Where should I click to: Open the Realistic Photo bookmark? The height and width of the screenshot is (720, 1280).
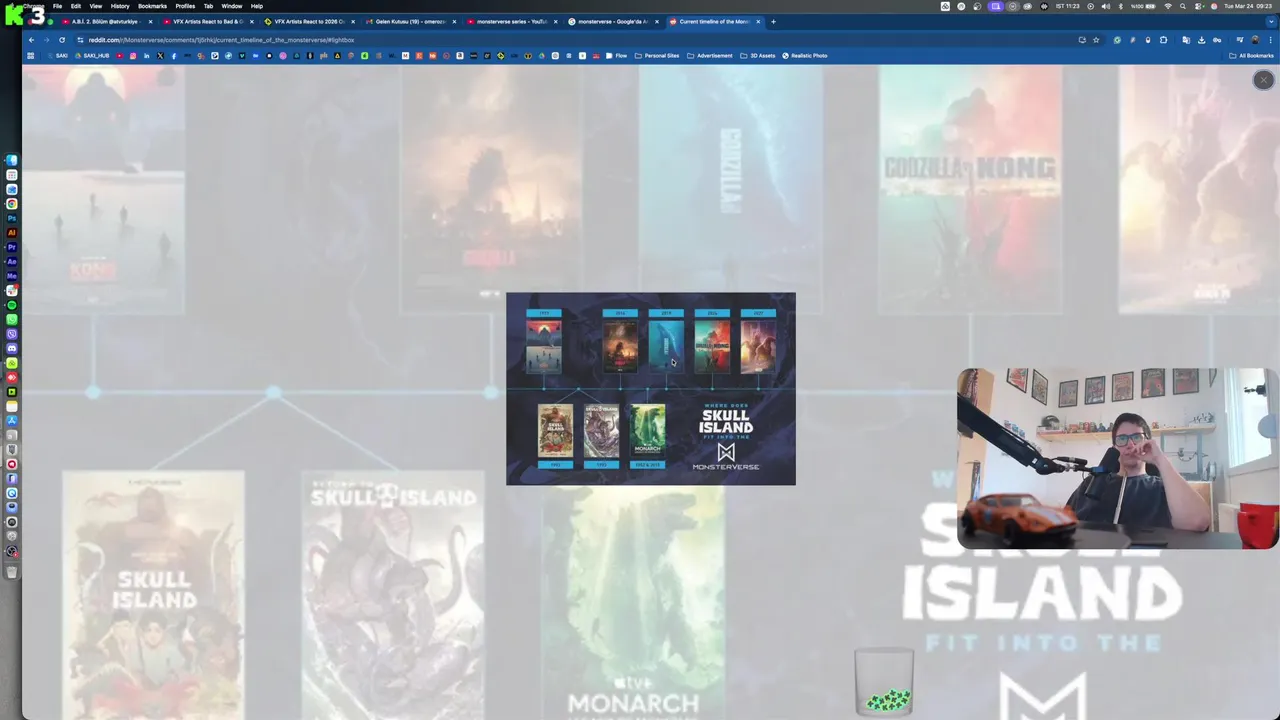tap(805, 56)
